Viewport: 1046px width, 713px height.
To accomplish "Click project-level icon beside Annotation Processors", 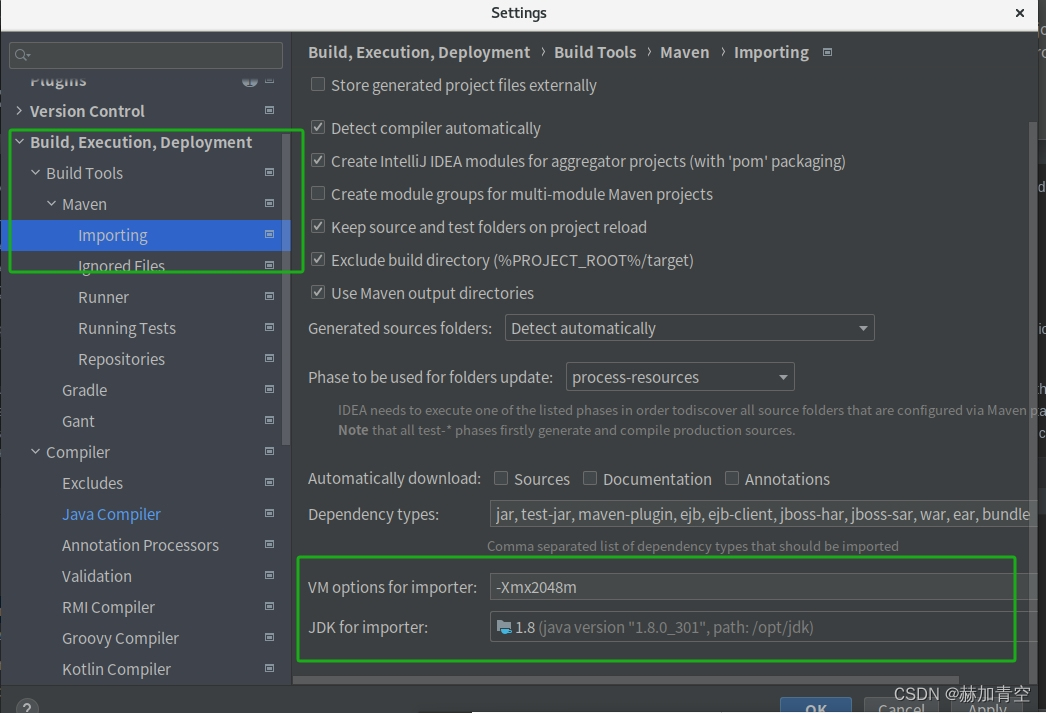I will pyautogui.click(x=270, y=544).
